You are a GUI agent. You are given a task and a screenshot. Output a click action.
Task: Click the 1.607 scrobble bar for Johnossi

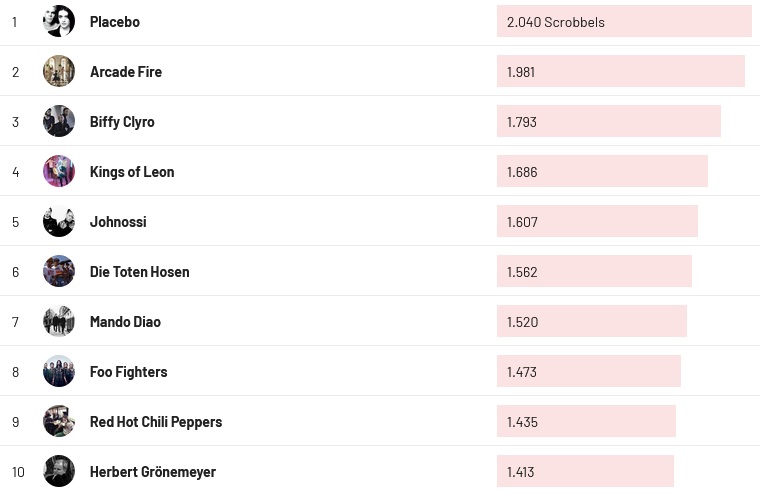[x=597, y=221]
